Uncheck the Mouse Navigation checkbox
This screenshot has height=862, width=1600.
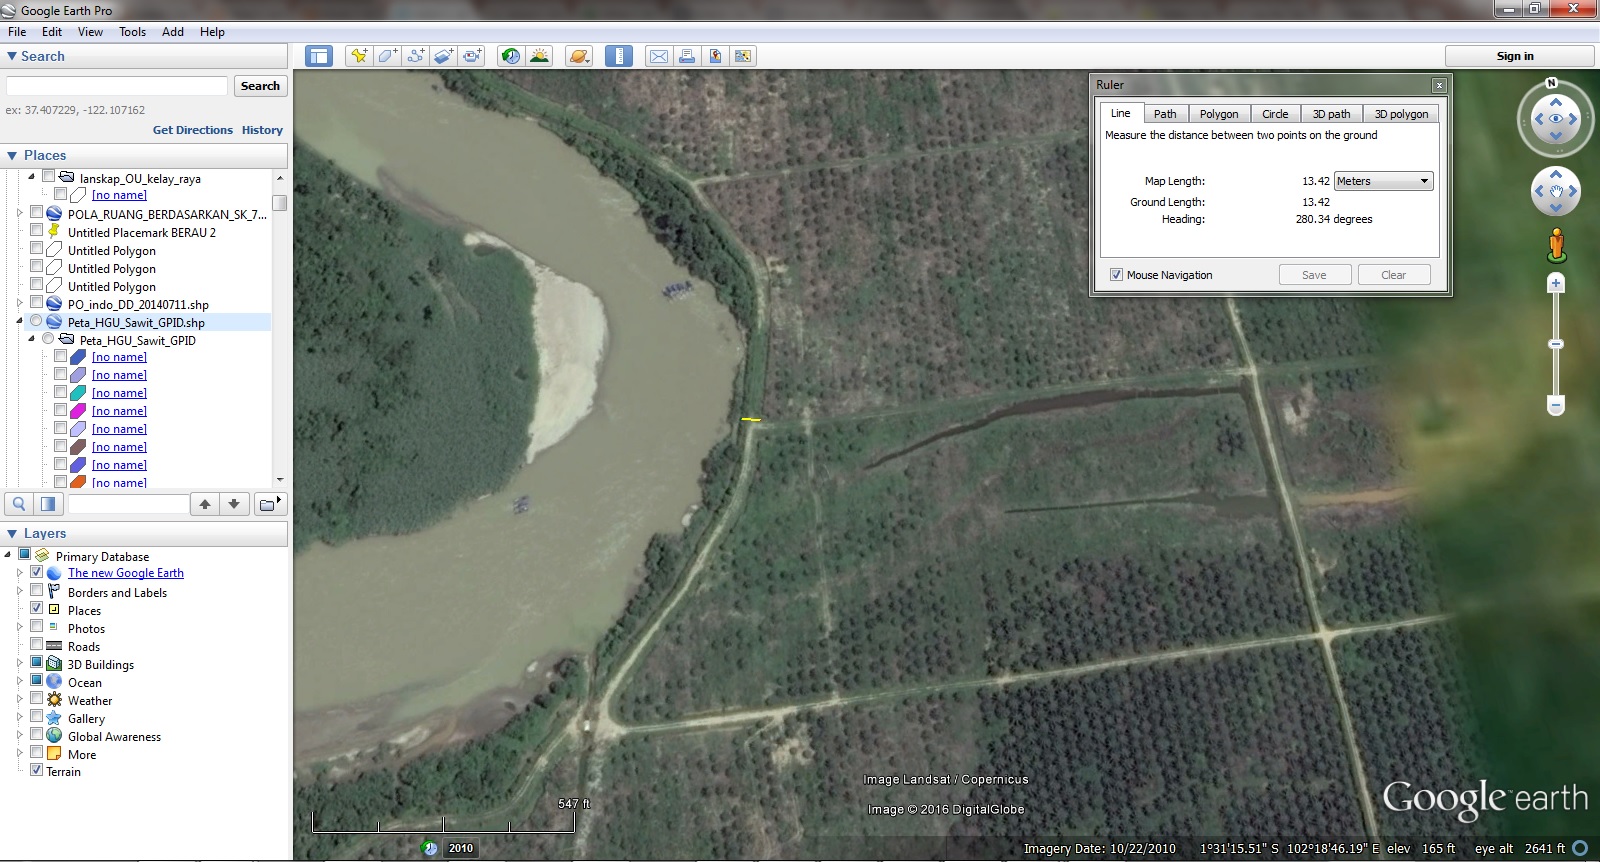pyautogui.click(x=1116, y=275)
